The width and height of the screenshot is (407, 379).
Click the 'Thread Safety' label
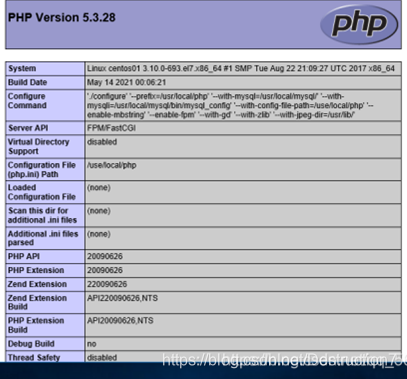click(x=34, y=357)
